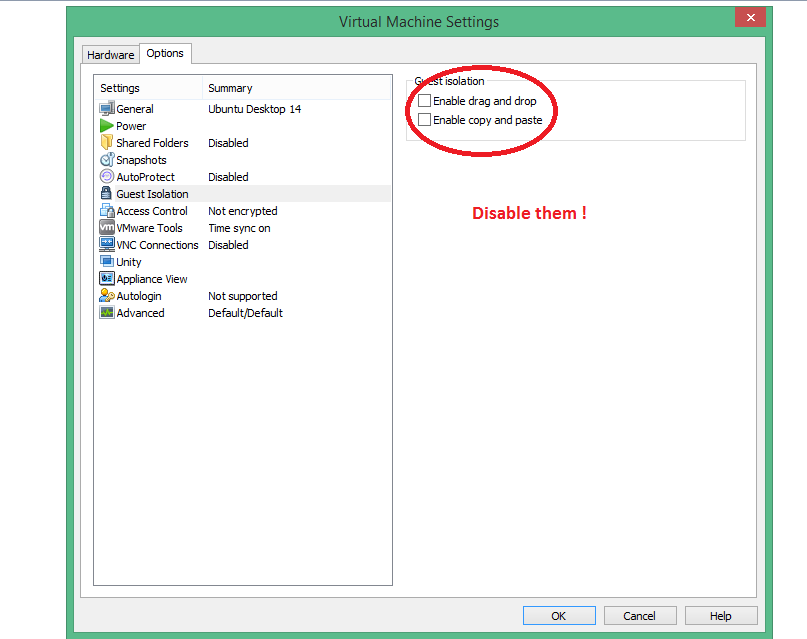The width and height of the screenshot is (807, 639).
Task: Select the Unity row label
Action: (129, 262)
